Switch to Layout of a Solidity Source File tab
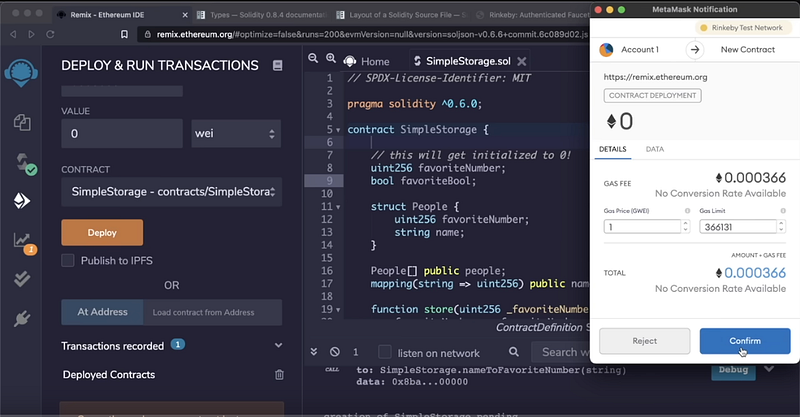 (x=402, y=15)
